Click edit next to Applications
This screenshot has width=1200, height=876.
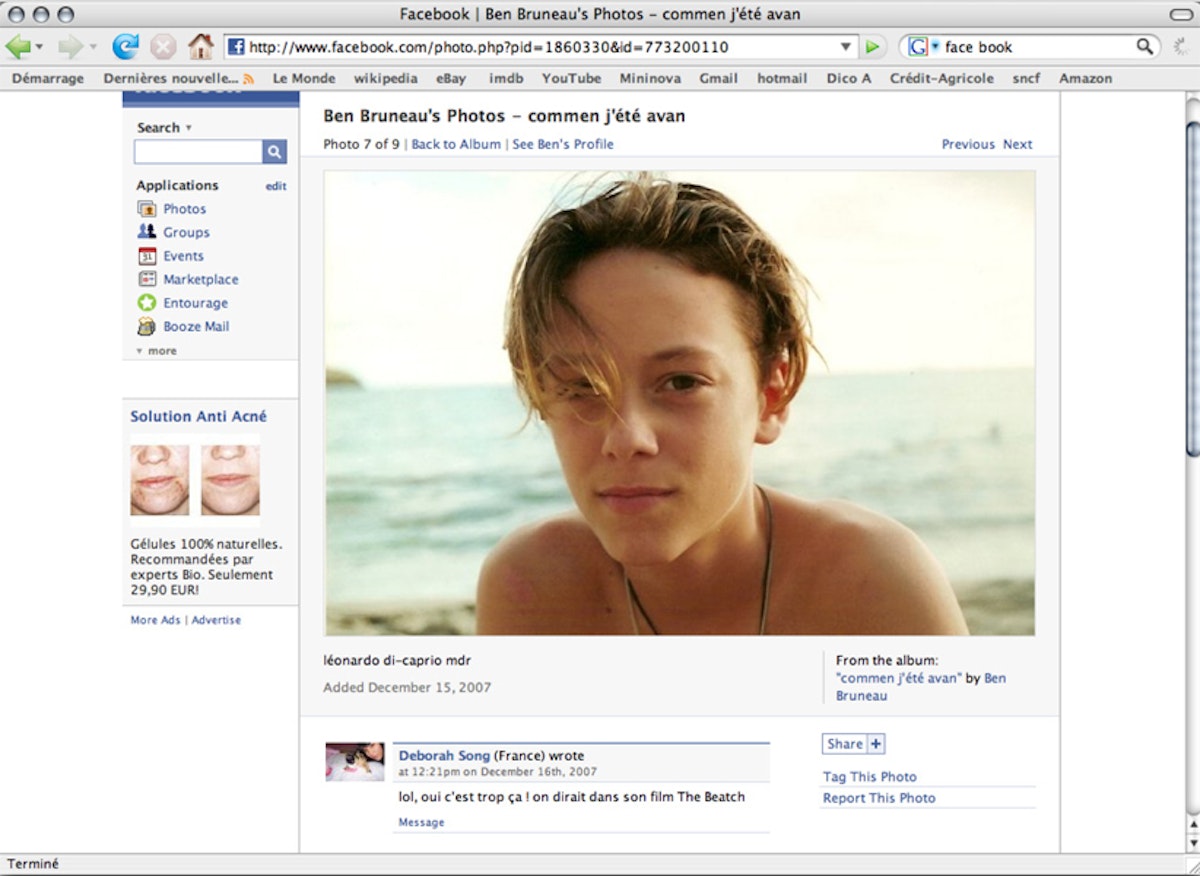point(276,186)
